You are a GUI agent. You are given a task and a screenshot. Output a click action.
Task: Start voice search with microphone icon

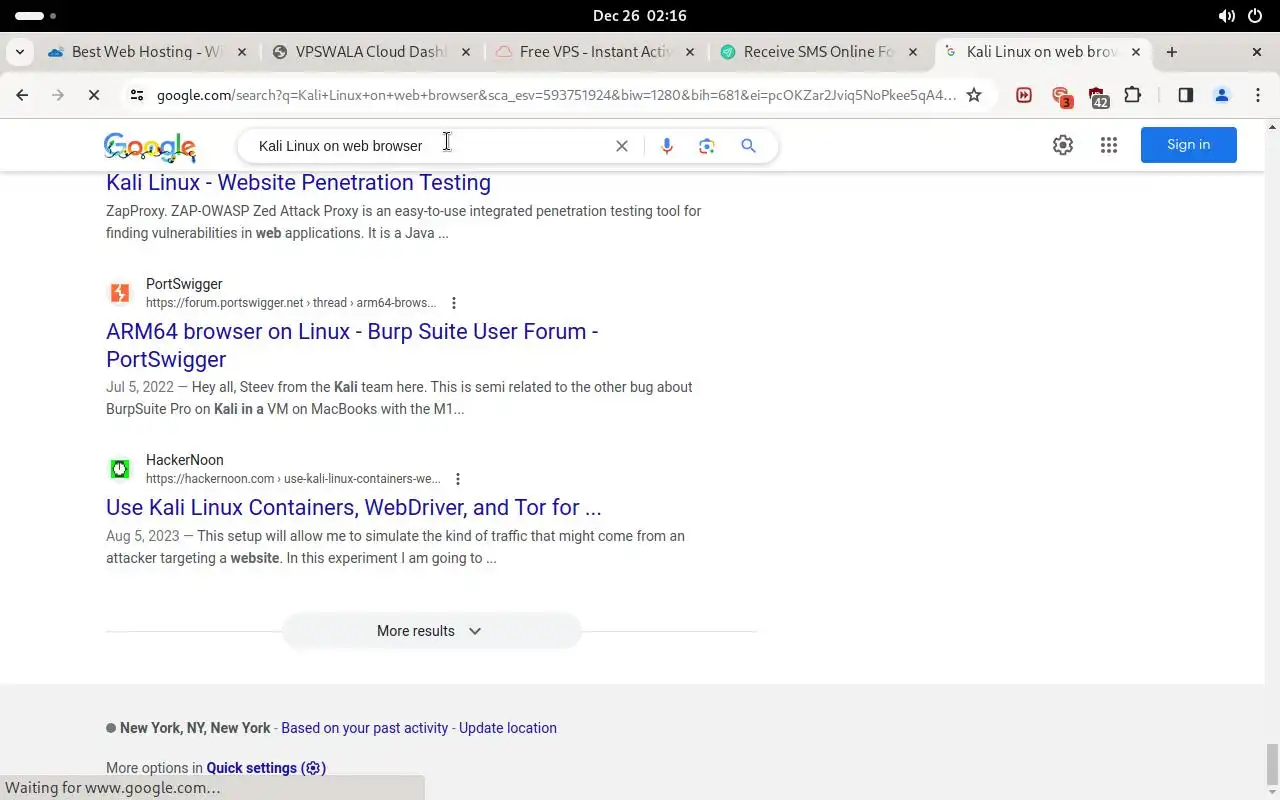(667, 146)
